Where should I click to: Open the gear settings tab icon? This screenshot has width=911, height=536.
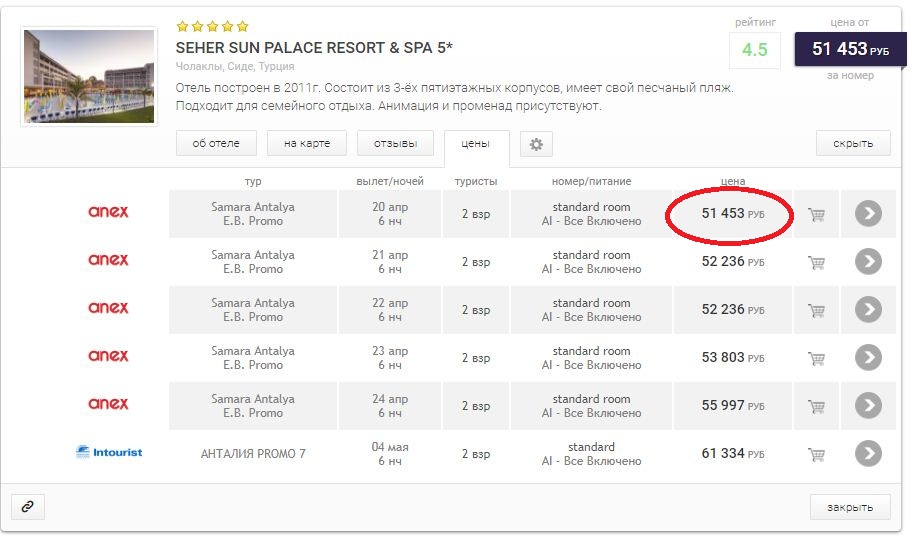(536, 144)
